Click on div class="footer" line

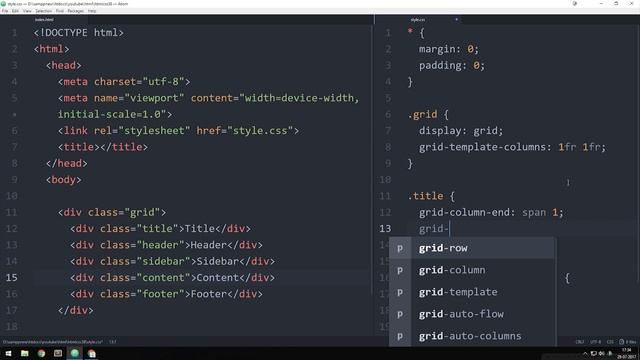pos(167,294)
